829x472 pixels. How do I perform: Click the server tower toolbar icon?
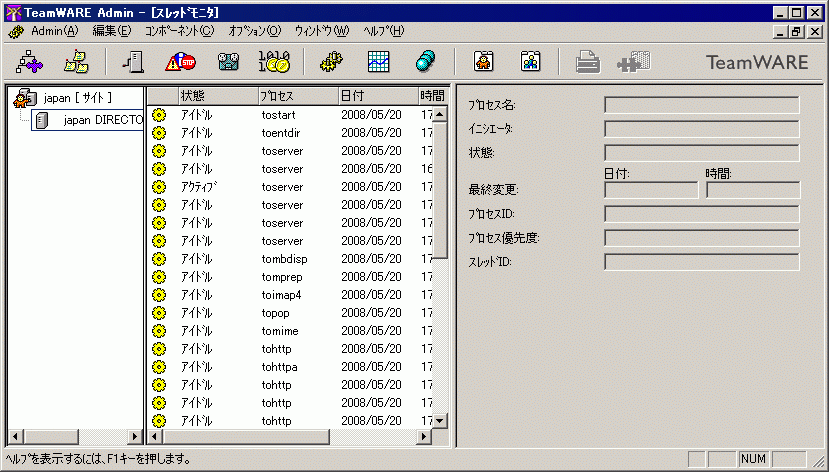tap(133, 62)
